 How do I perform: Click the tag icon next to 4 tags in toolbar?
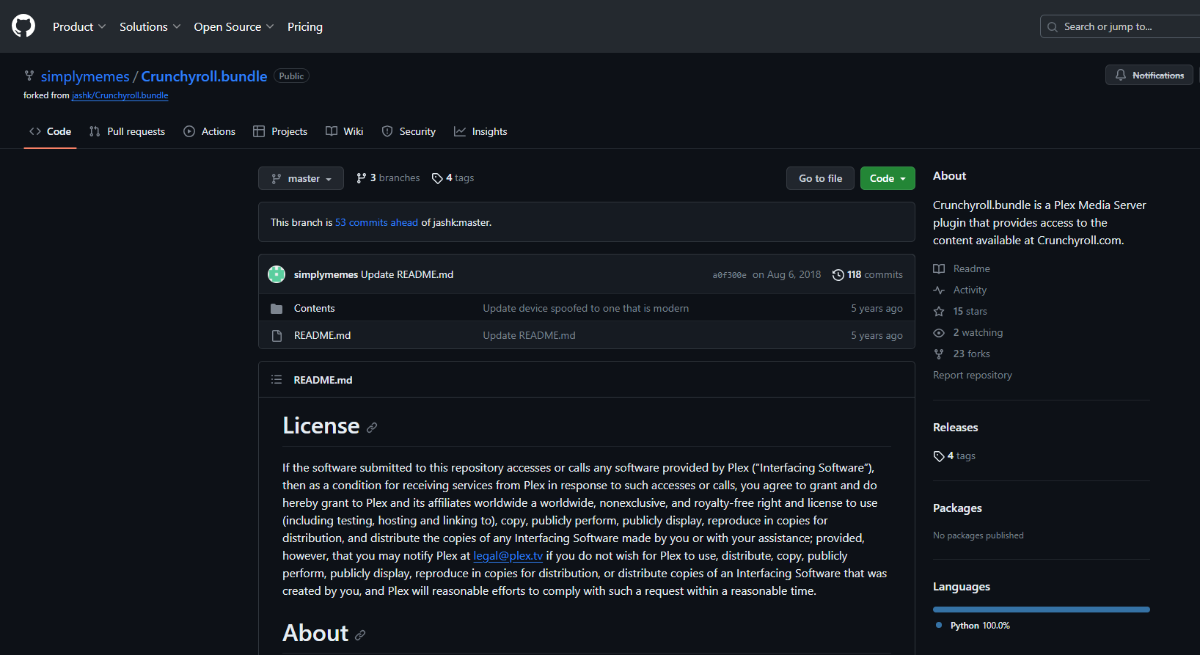pyautogui.click(x=437, y=178)
